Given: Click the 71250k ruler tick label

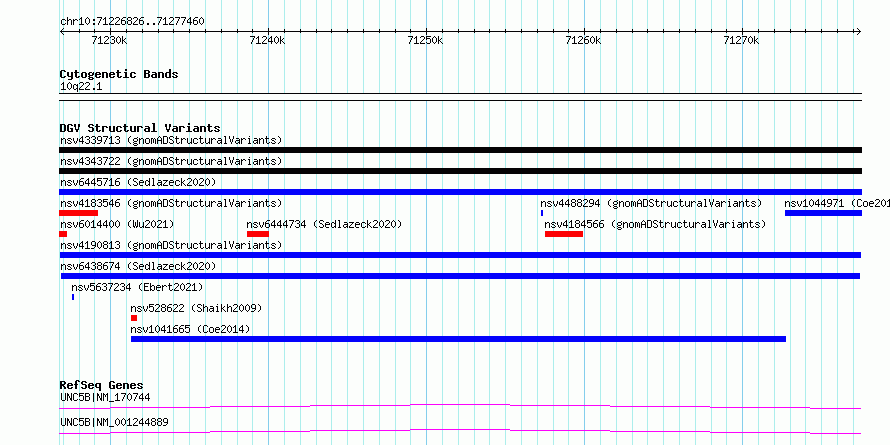Looking at the screenshot, I should [426, 40].
